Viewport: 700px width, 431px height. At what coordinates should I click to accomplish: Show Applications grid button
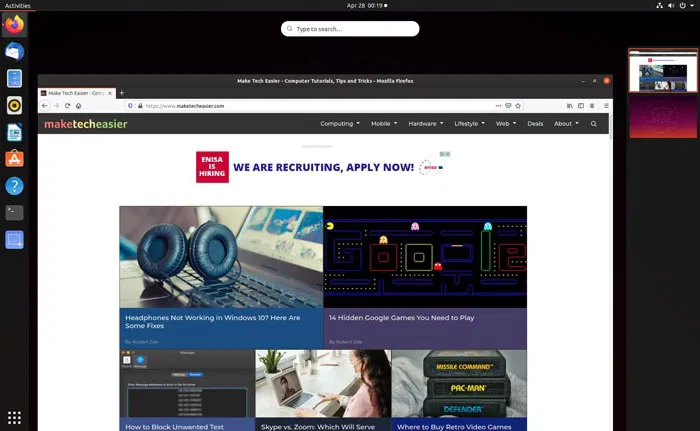click(x=14, y=417)
